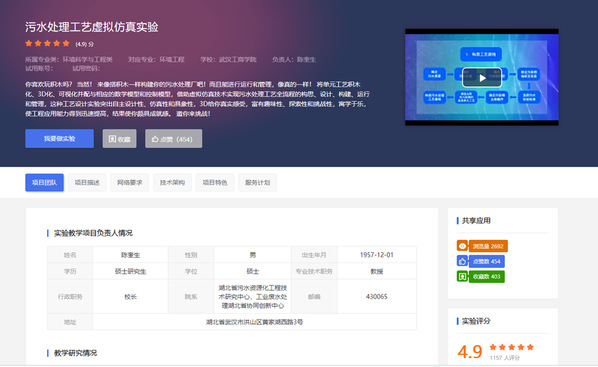598x367 pixels.
Task: Open the 服务计划 tab
Action: [258, 183]
